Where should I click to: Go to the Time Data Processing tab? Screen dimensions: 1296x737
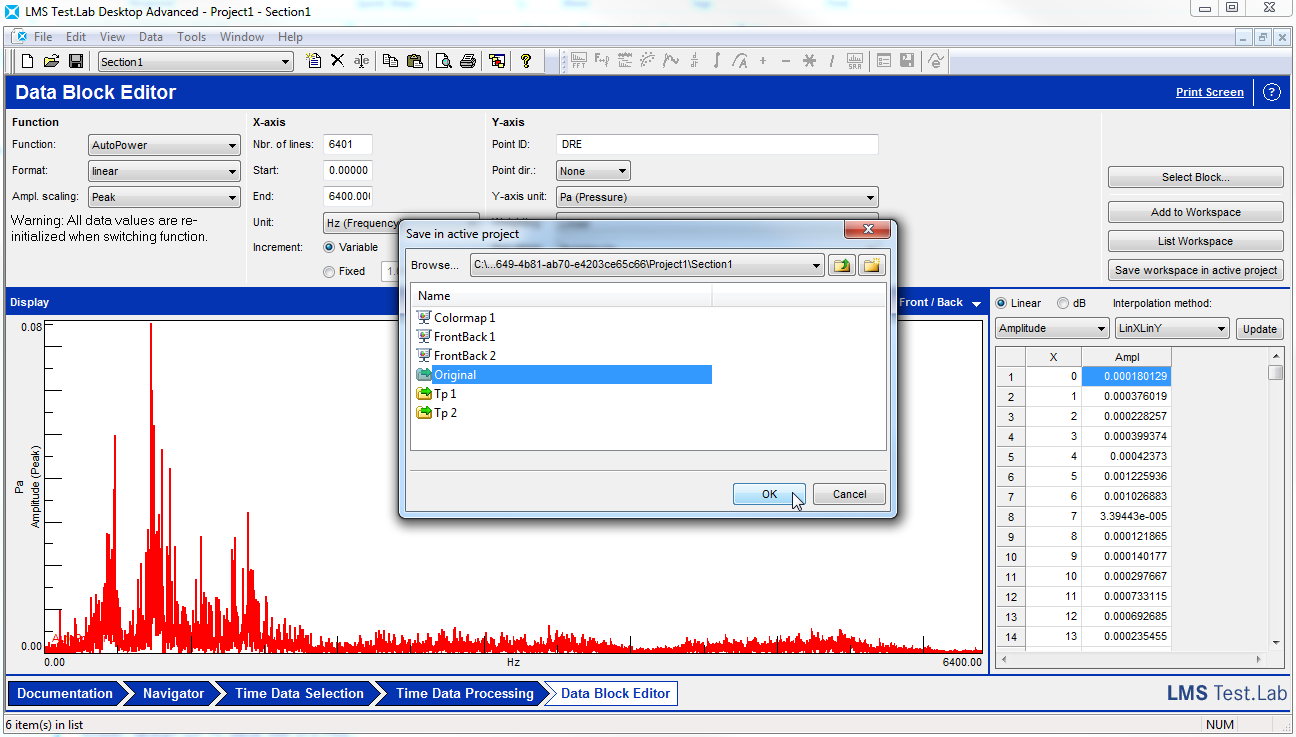464,693
